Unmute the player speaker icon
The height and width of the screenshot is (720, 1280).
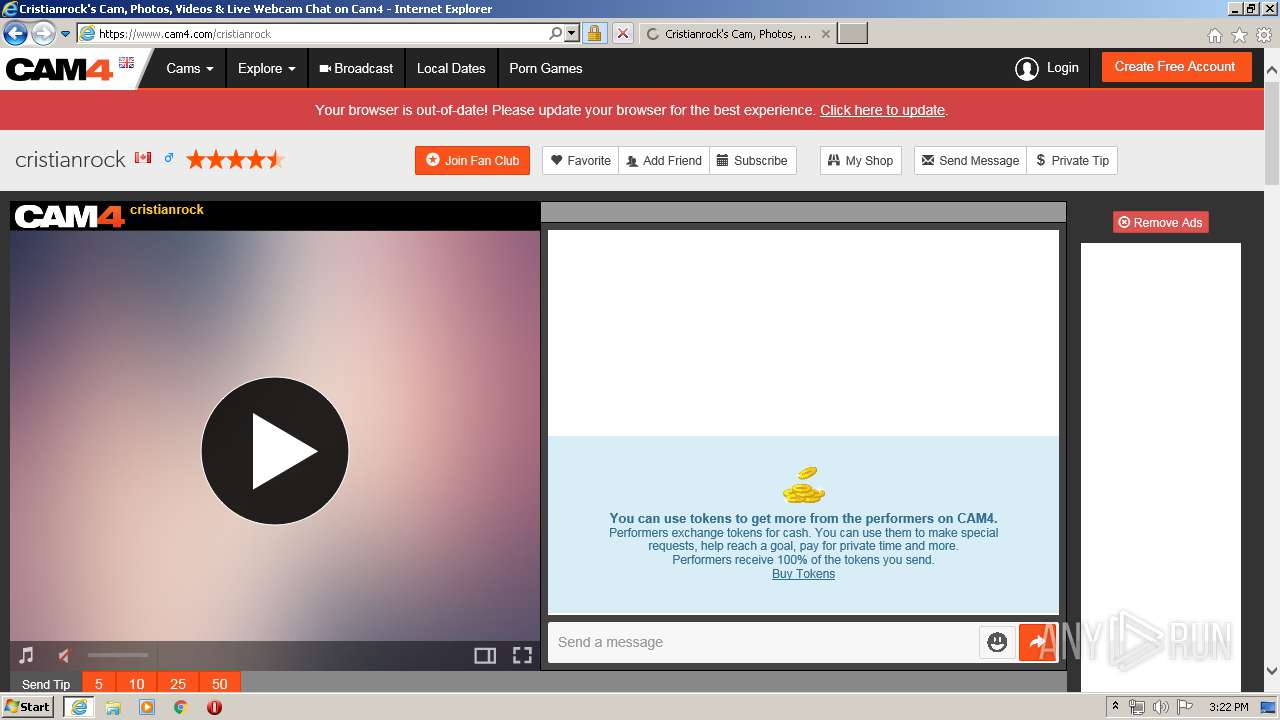pyautogui.click(x=64, y=656)
